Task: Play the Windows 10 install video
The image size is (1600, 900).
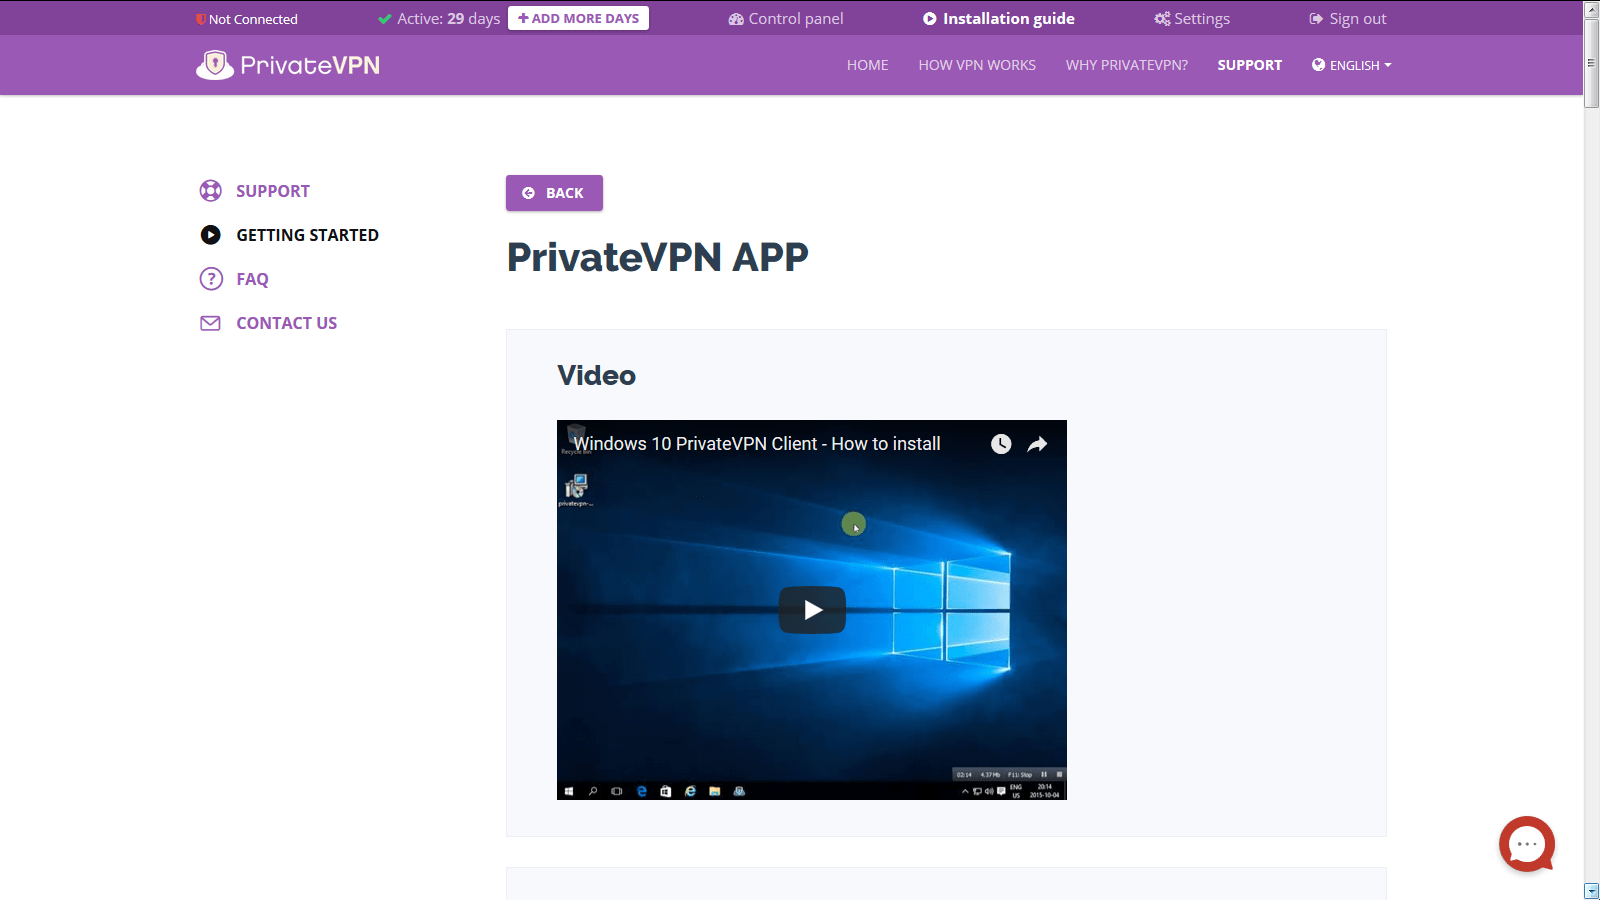Action: pyautogui.click(x=812, y=610)
